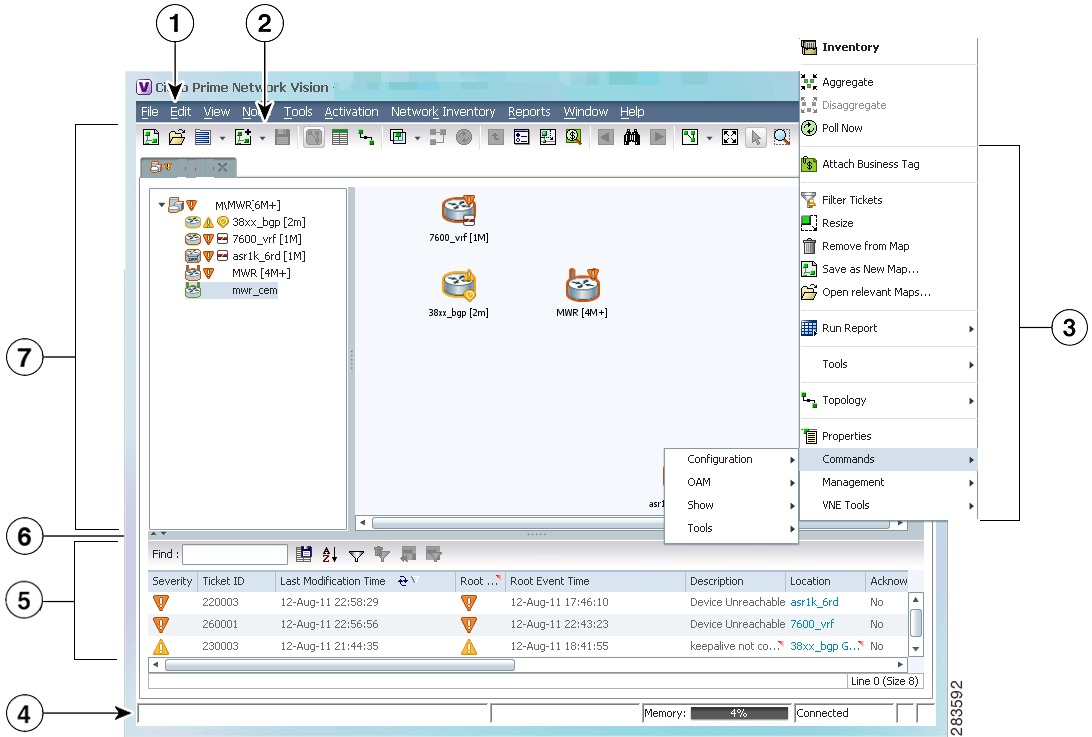
Task: Expand the OAM submenu
Action: tap(731, 482)
